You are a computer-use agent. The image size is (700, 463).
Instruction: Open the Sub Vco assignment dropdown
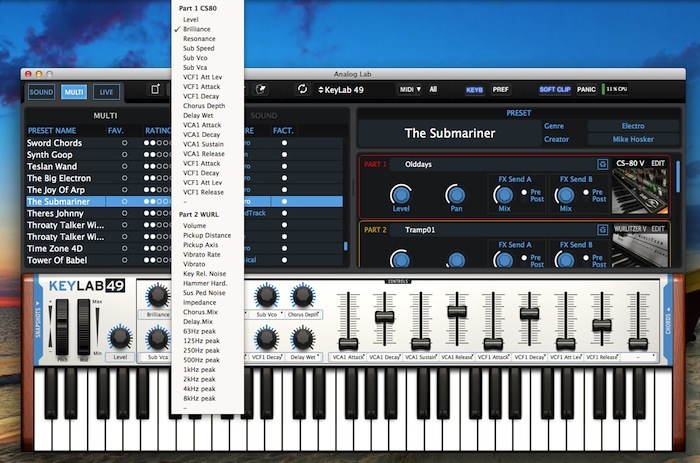(x=267, y=314)
